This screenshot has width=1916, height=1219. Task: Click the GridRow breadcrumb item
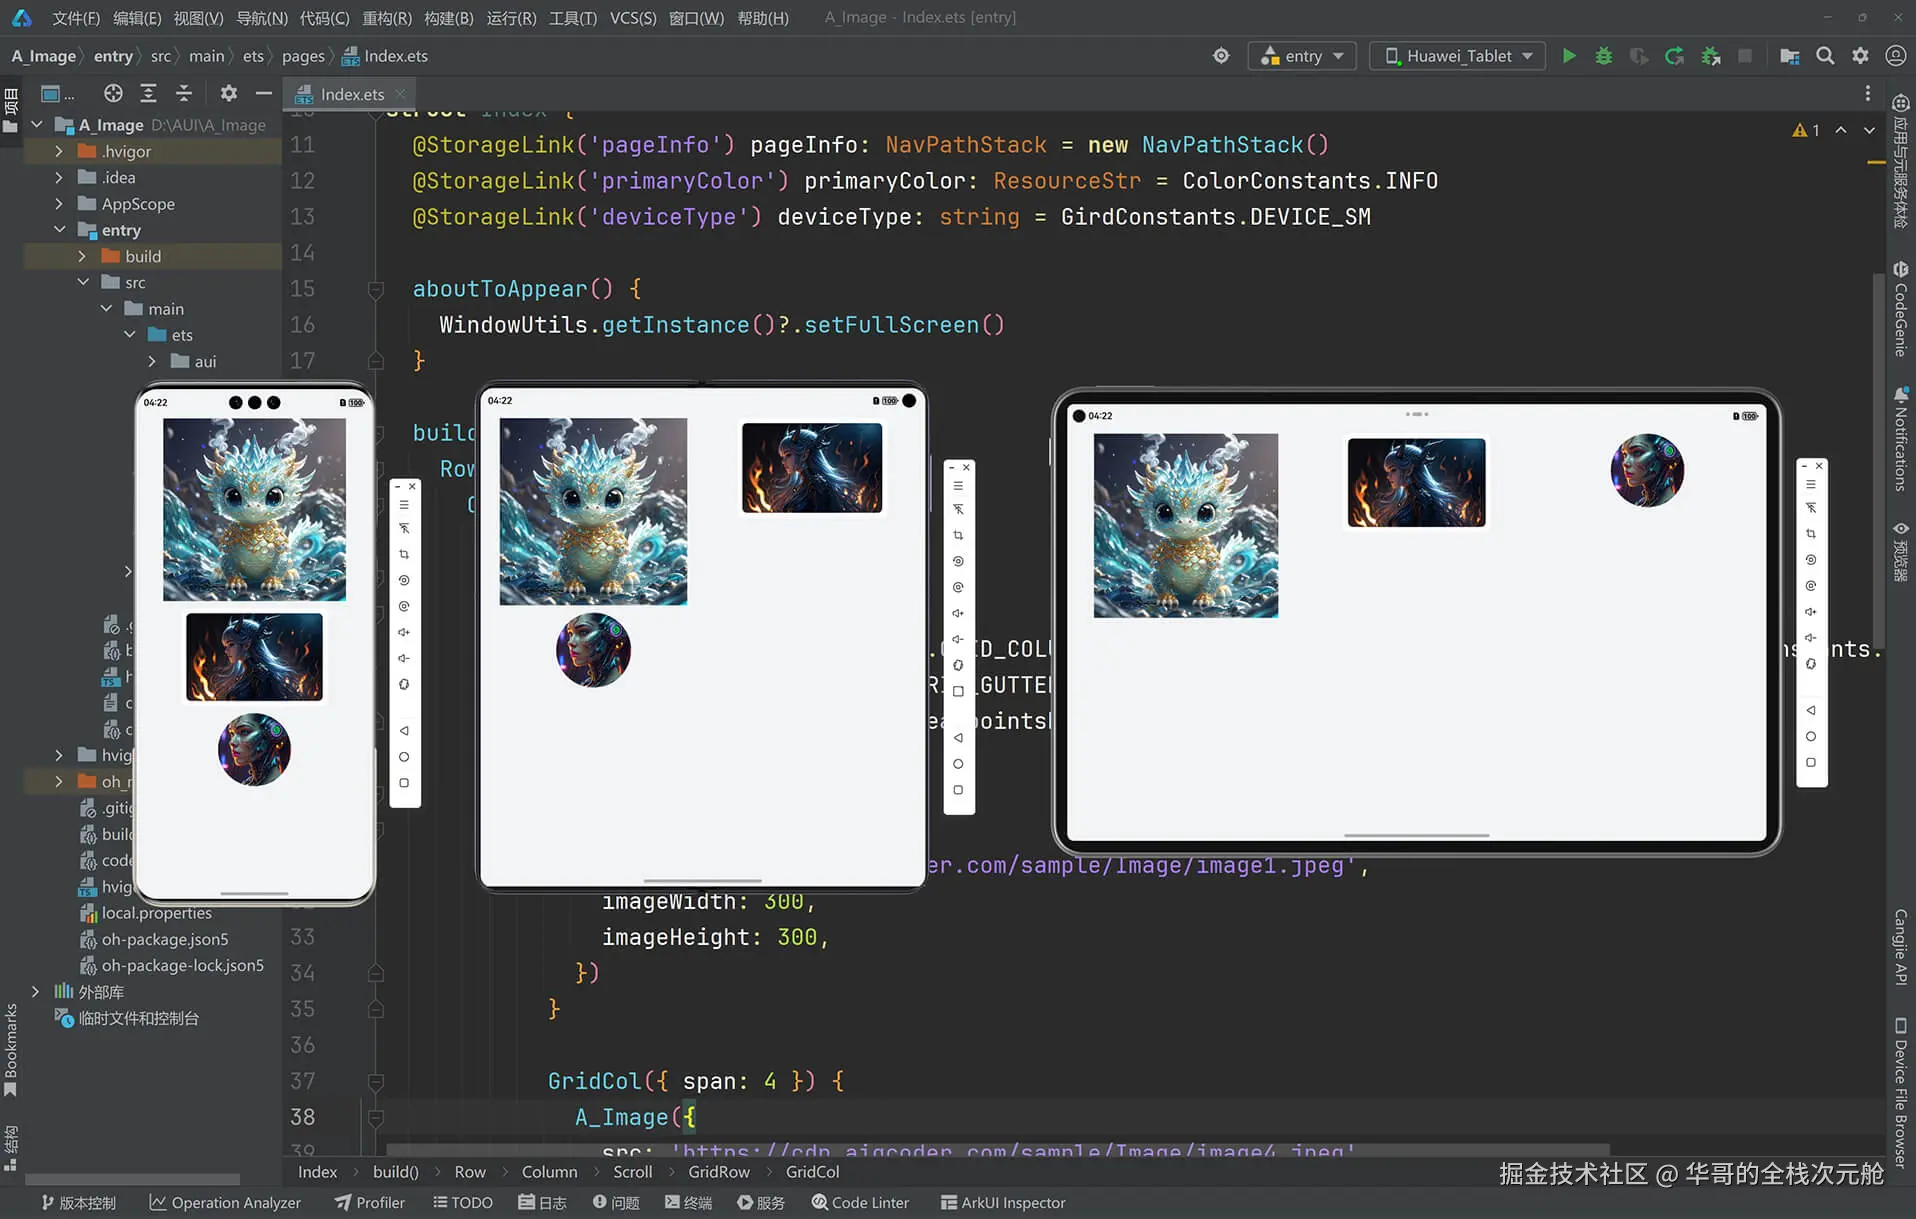(718, 1171)
